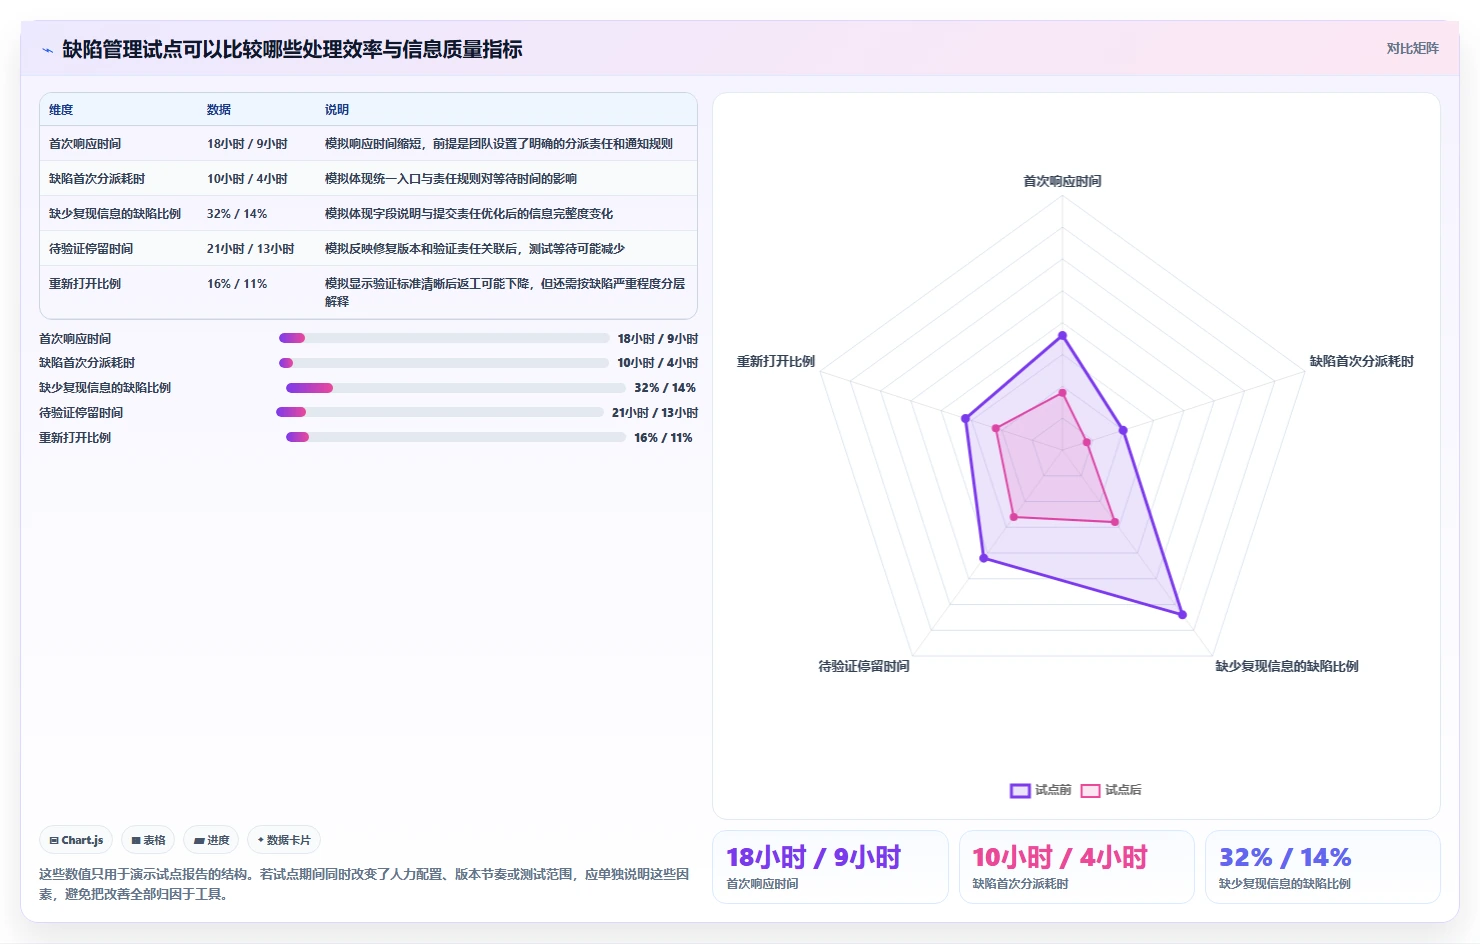This screenshot has width=1480, height=944.
Task: Click the bold 21小时 / 13小时 progress value
Action: (655, 413)
